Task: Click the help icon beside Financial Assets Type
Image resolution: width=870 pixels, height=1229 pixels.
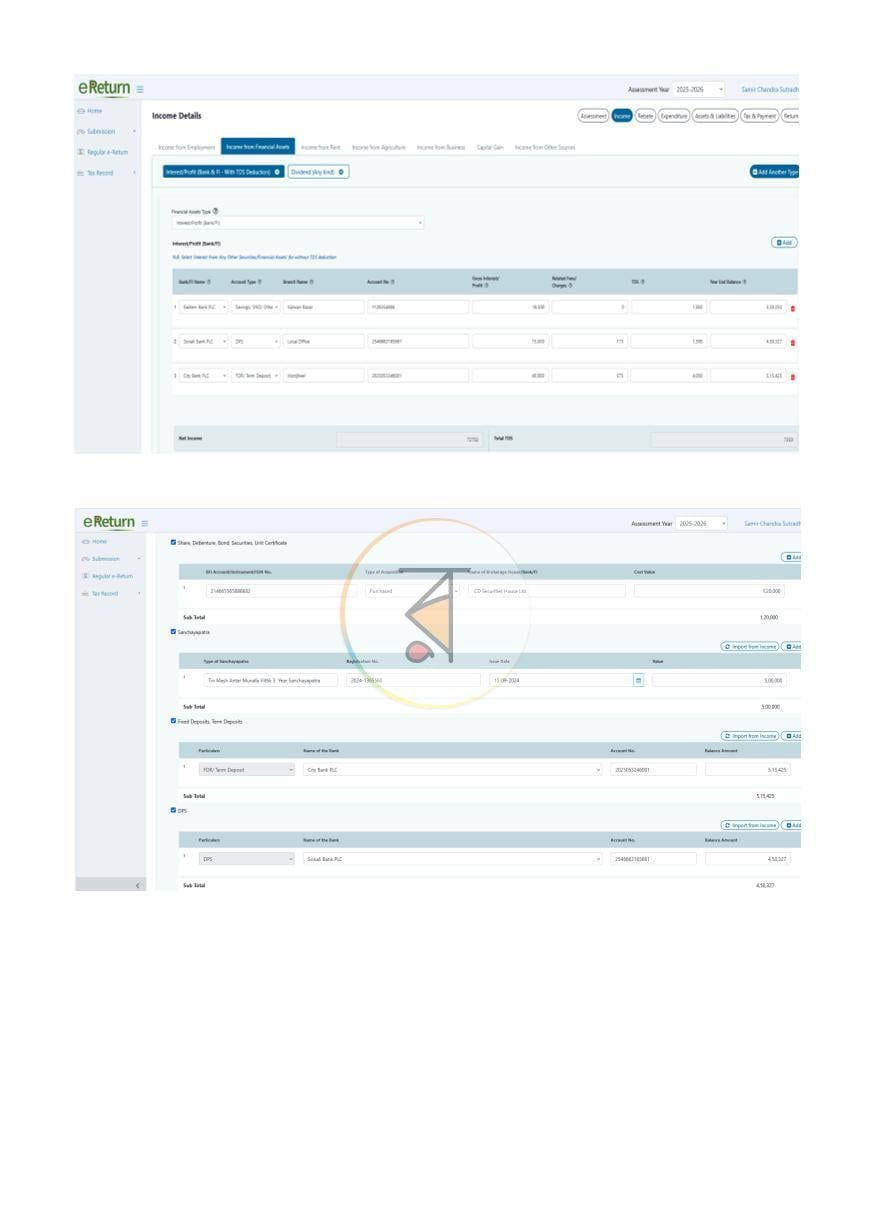Action: (216, 211)
